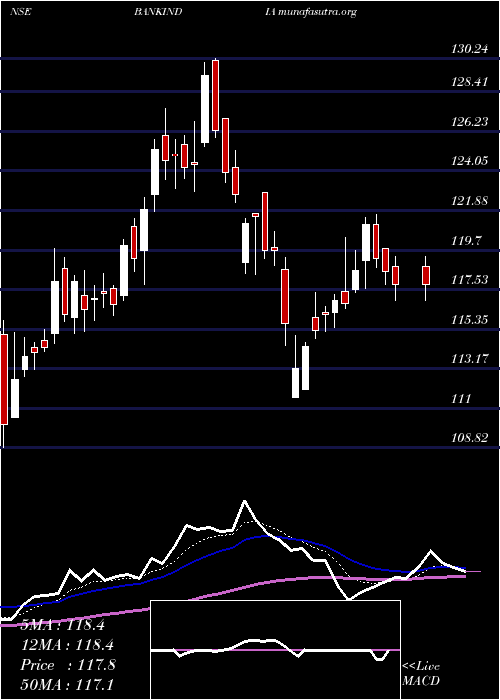This screenshot has height=700, width=500.
Task: Click the 117.53 price axis label
Action: pyautogui.click(x=469, y=280)
